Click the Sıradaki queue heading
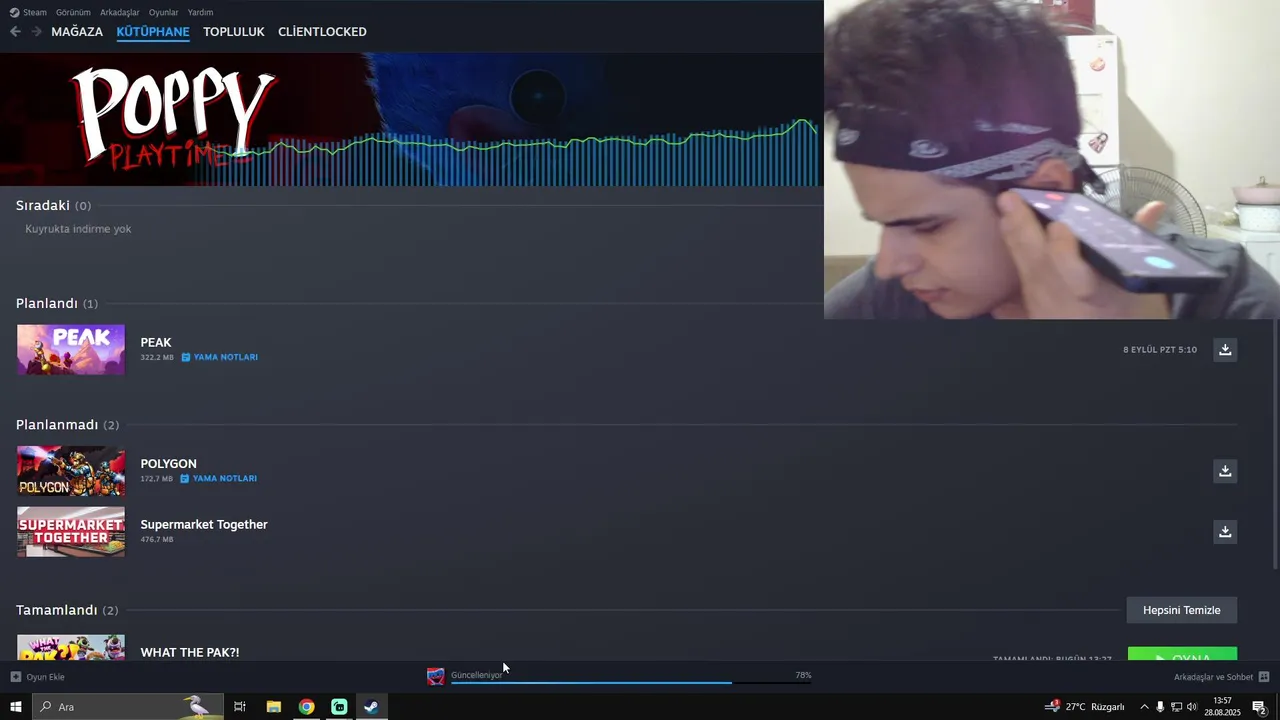This screenshot has width=1280, height=720. pyautogui.click(x=53, y=205)
